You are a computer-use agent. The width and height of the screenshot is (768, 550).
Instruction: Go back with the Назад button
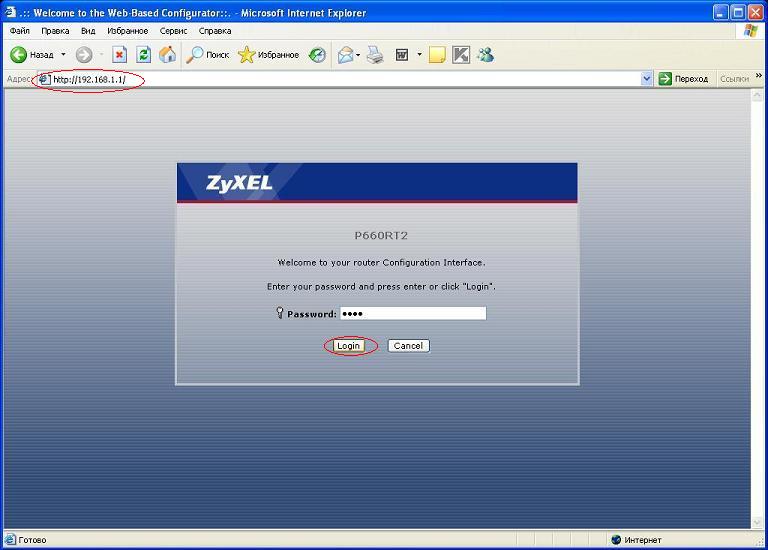click(x=32, y=54)
